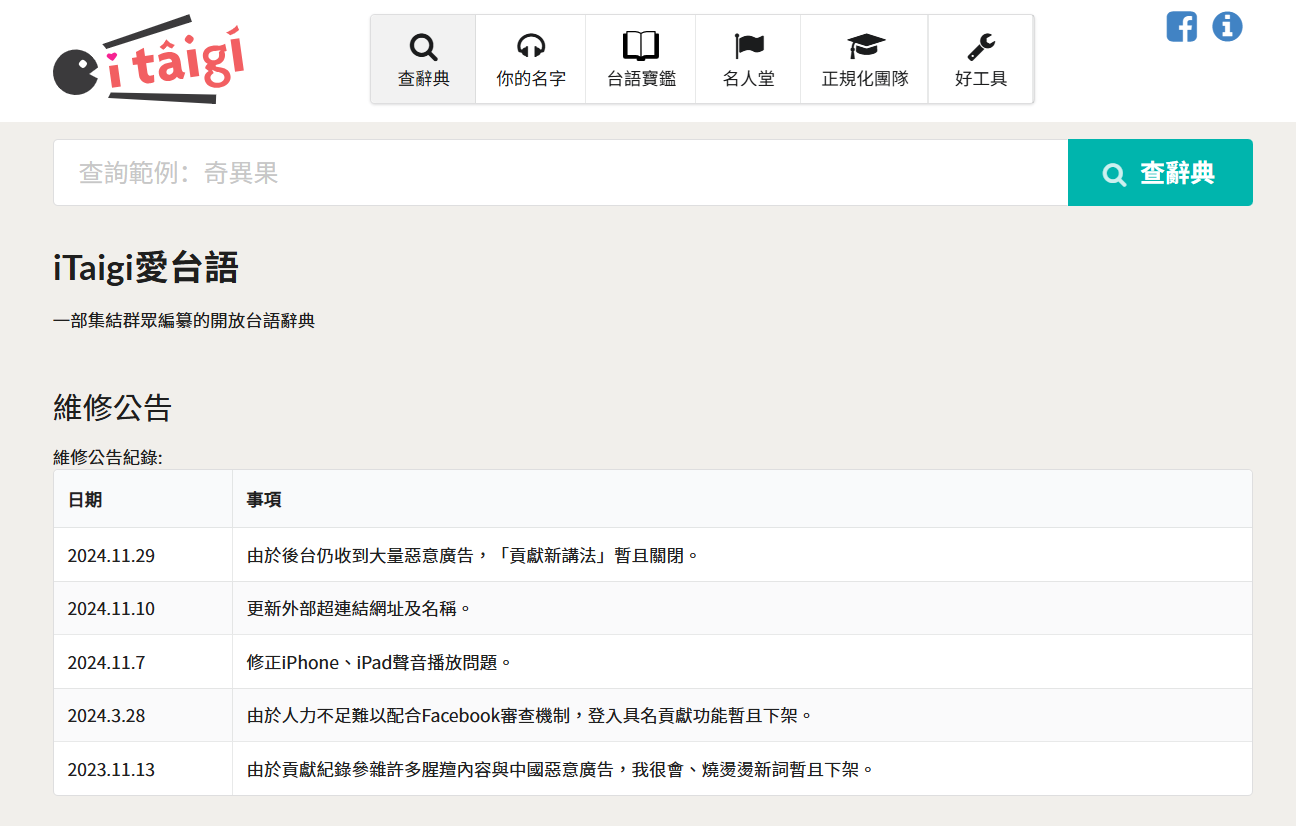Select the 2024.11.29 date cell
This screenshot has height=826, width=1296.
click(x=111, y=555)
